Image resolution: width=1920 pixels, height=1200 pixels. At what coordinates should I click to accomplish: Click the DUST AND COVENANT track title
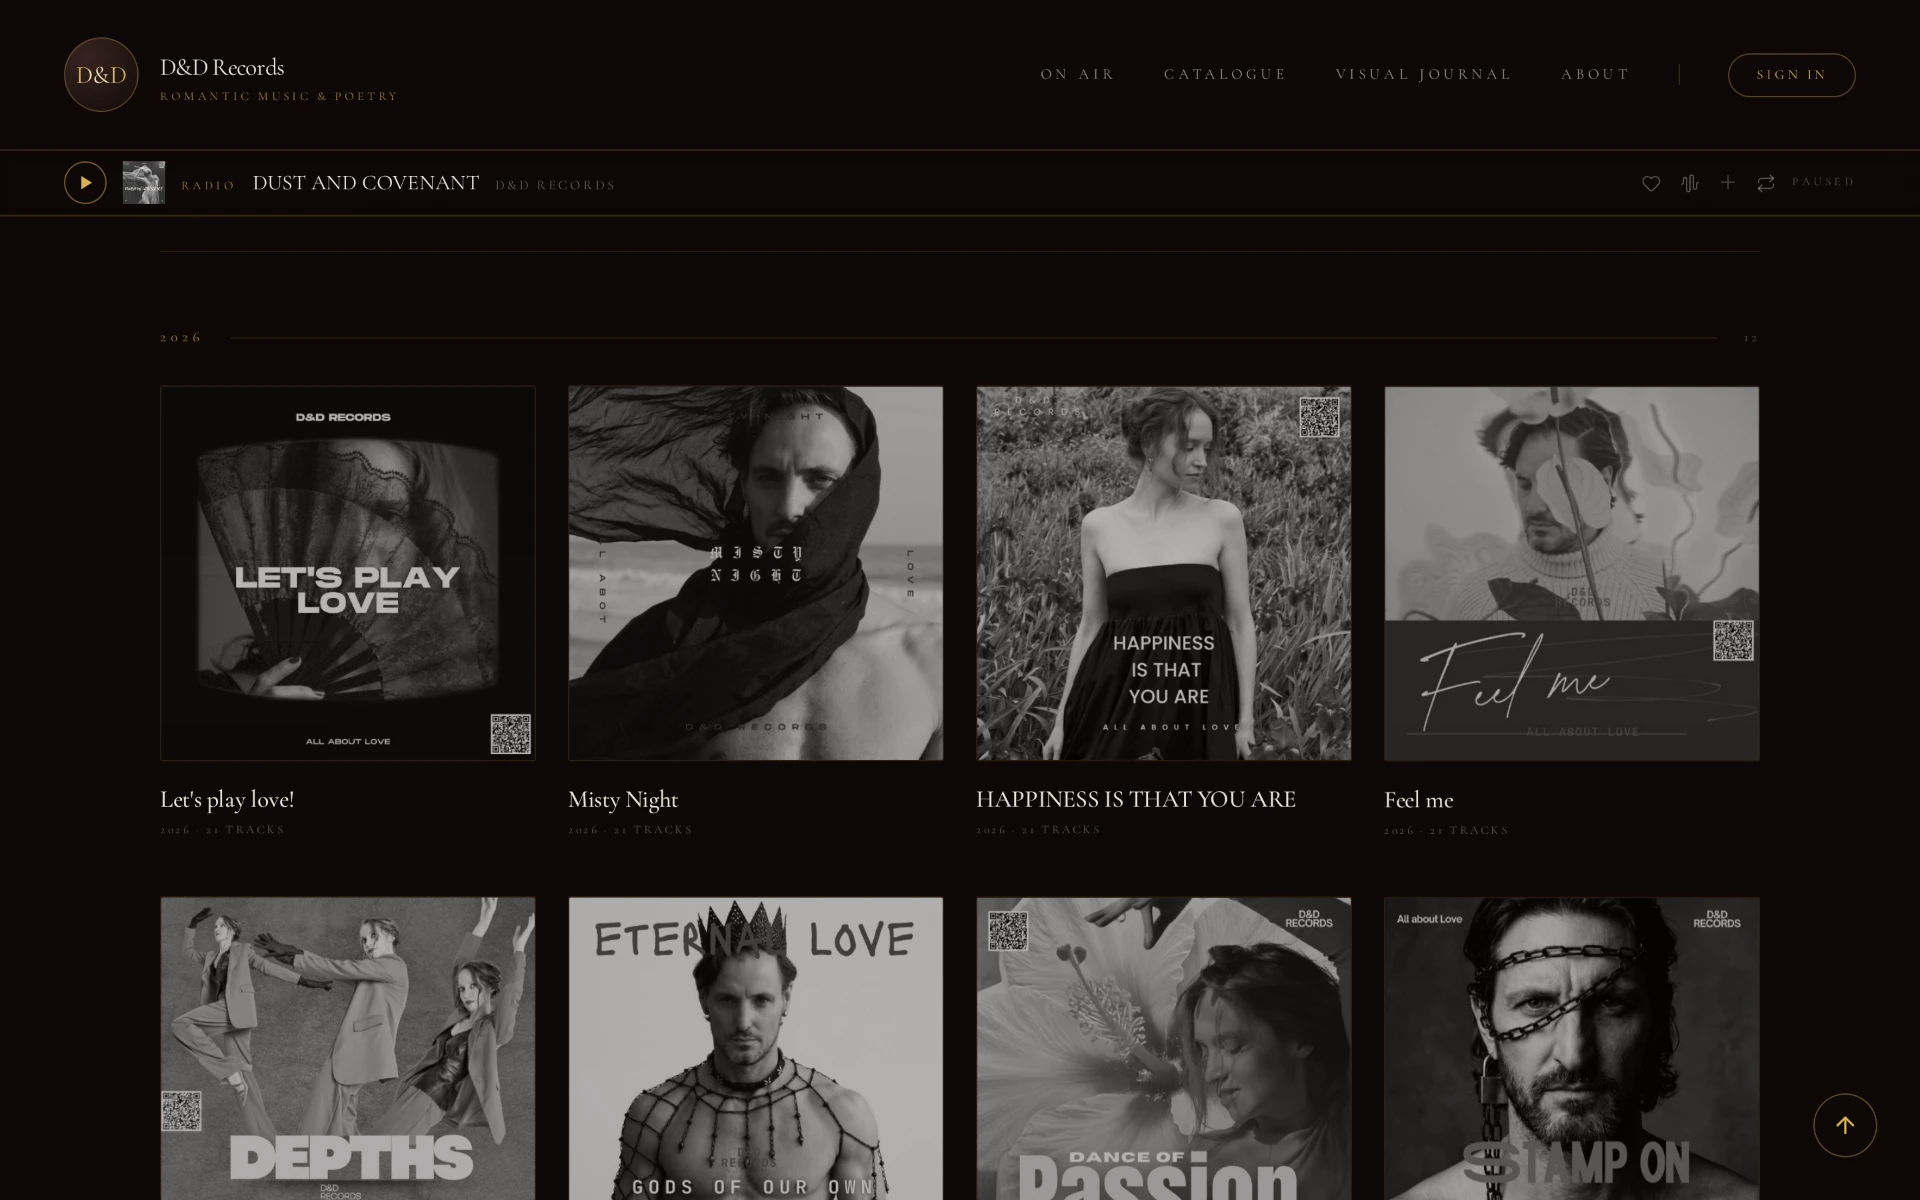366,183
